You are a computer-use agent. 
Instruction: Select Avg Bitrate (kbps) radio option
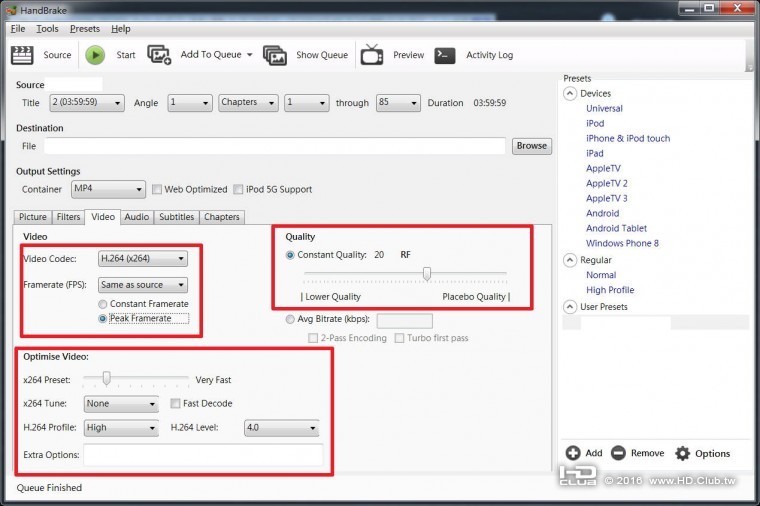[290, 320]
